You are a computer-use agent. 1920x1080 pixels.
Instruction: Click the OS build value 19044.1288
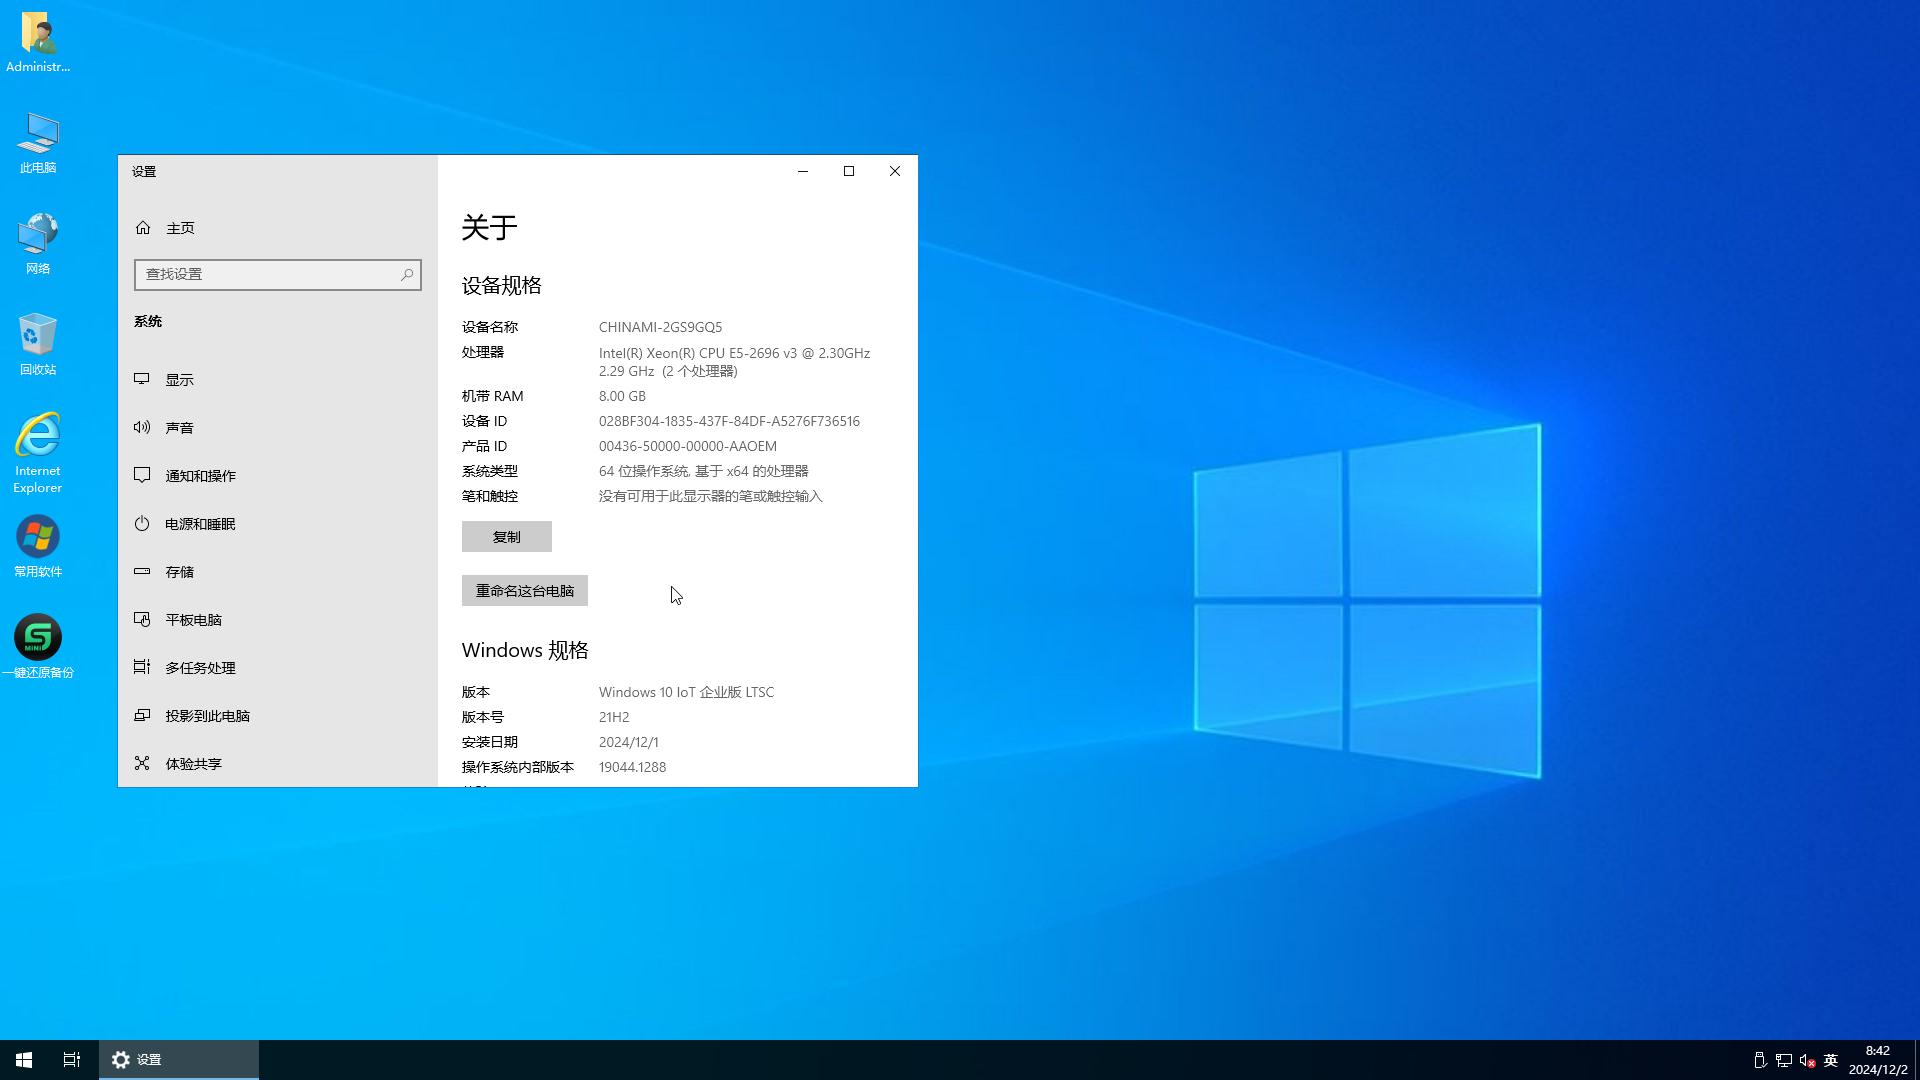[632, 767]
